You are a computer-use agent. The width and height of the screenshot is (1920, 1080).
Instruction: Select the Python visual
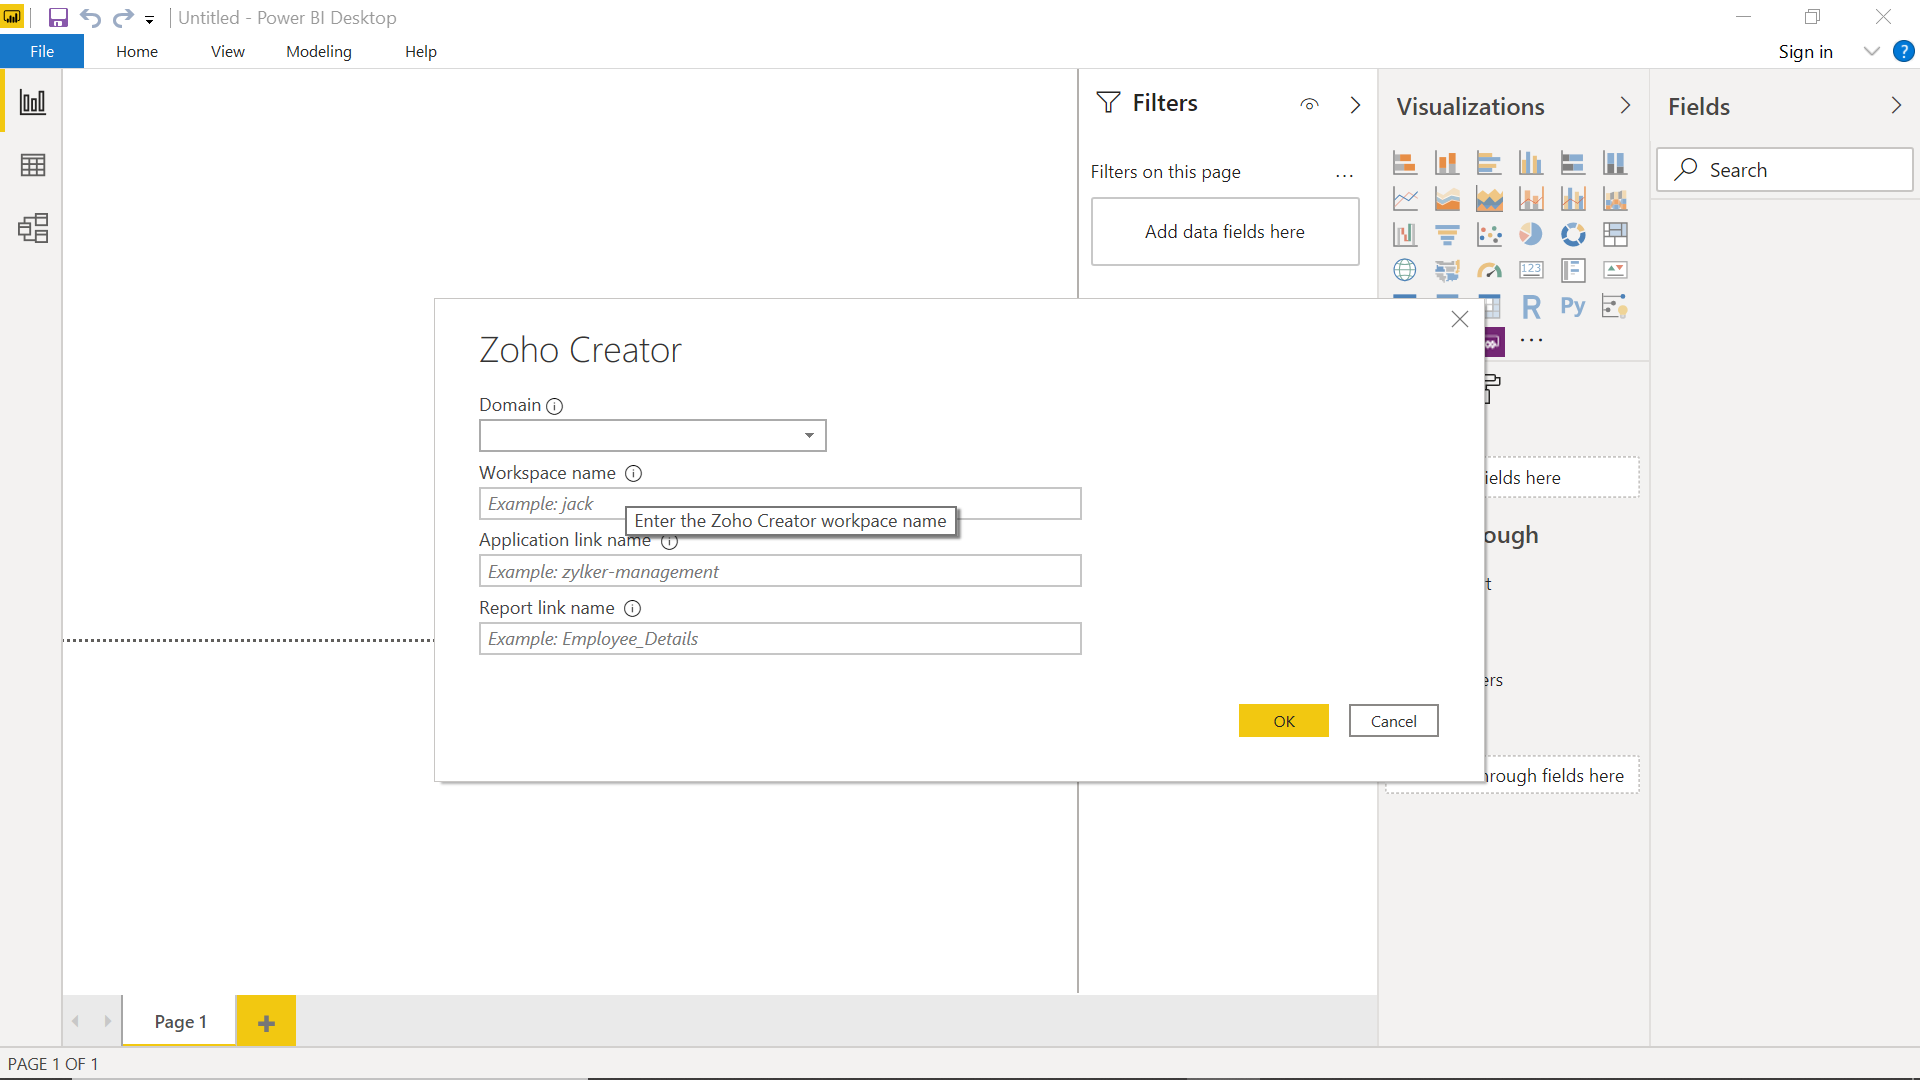click(1573, 307)
